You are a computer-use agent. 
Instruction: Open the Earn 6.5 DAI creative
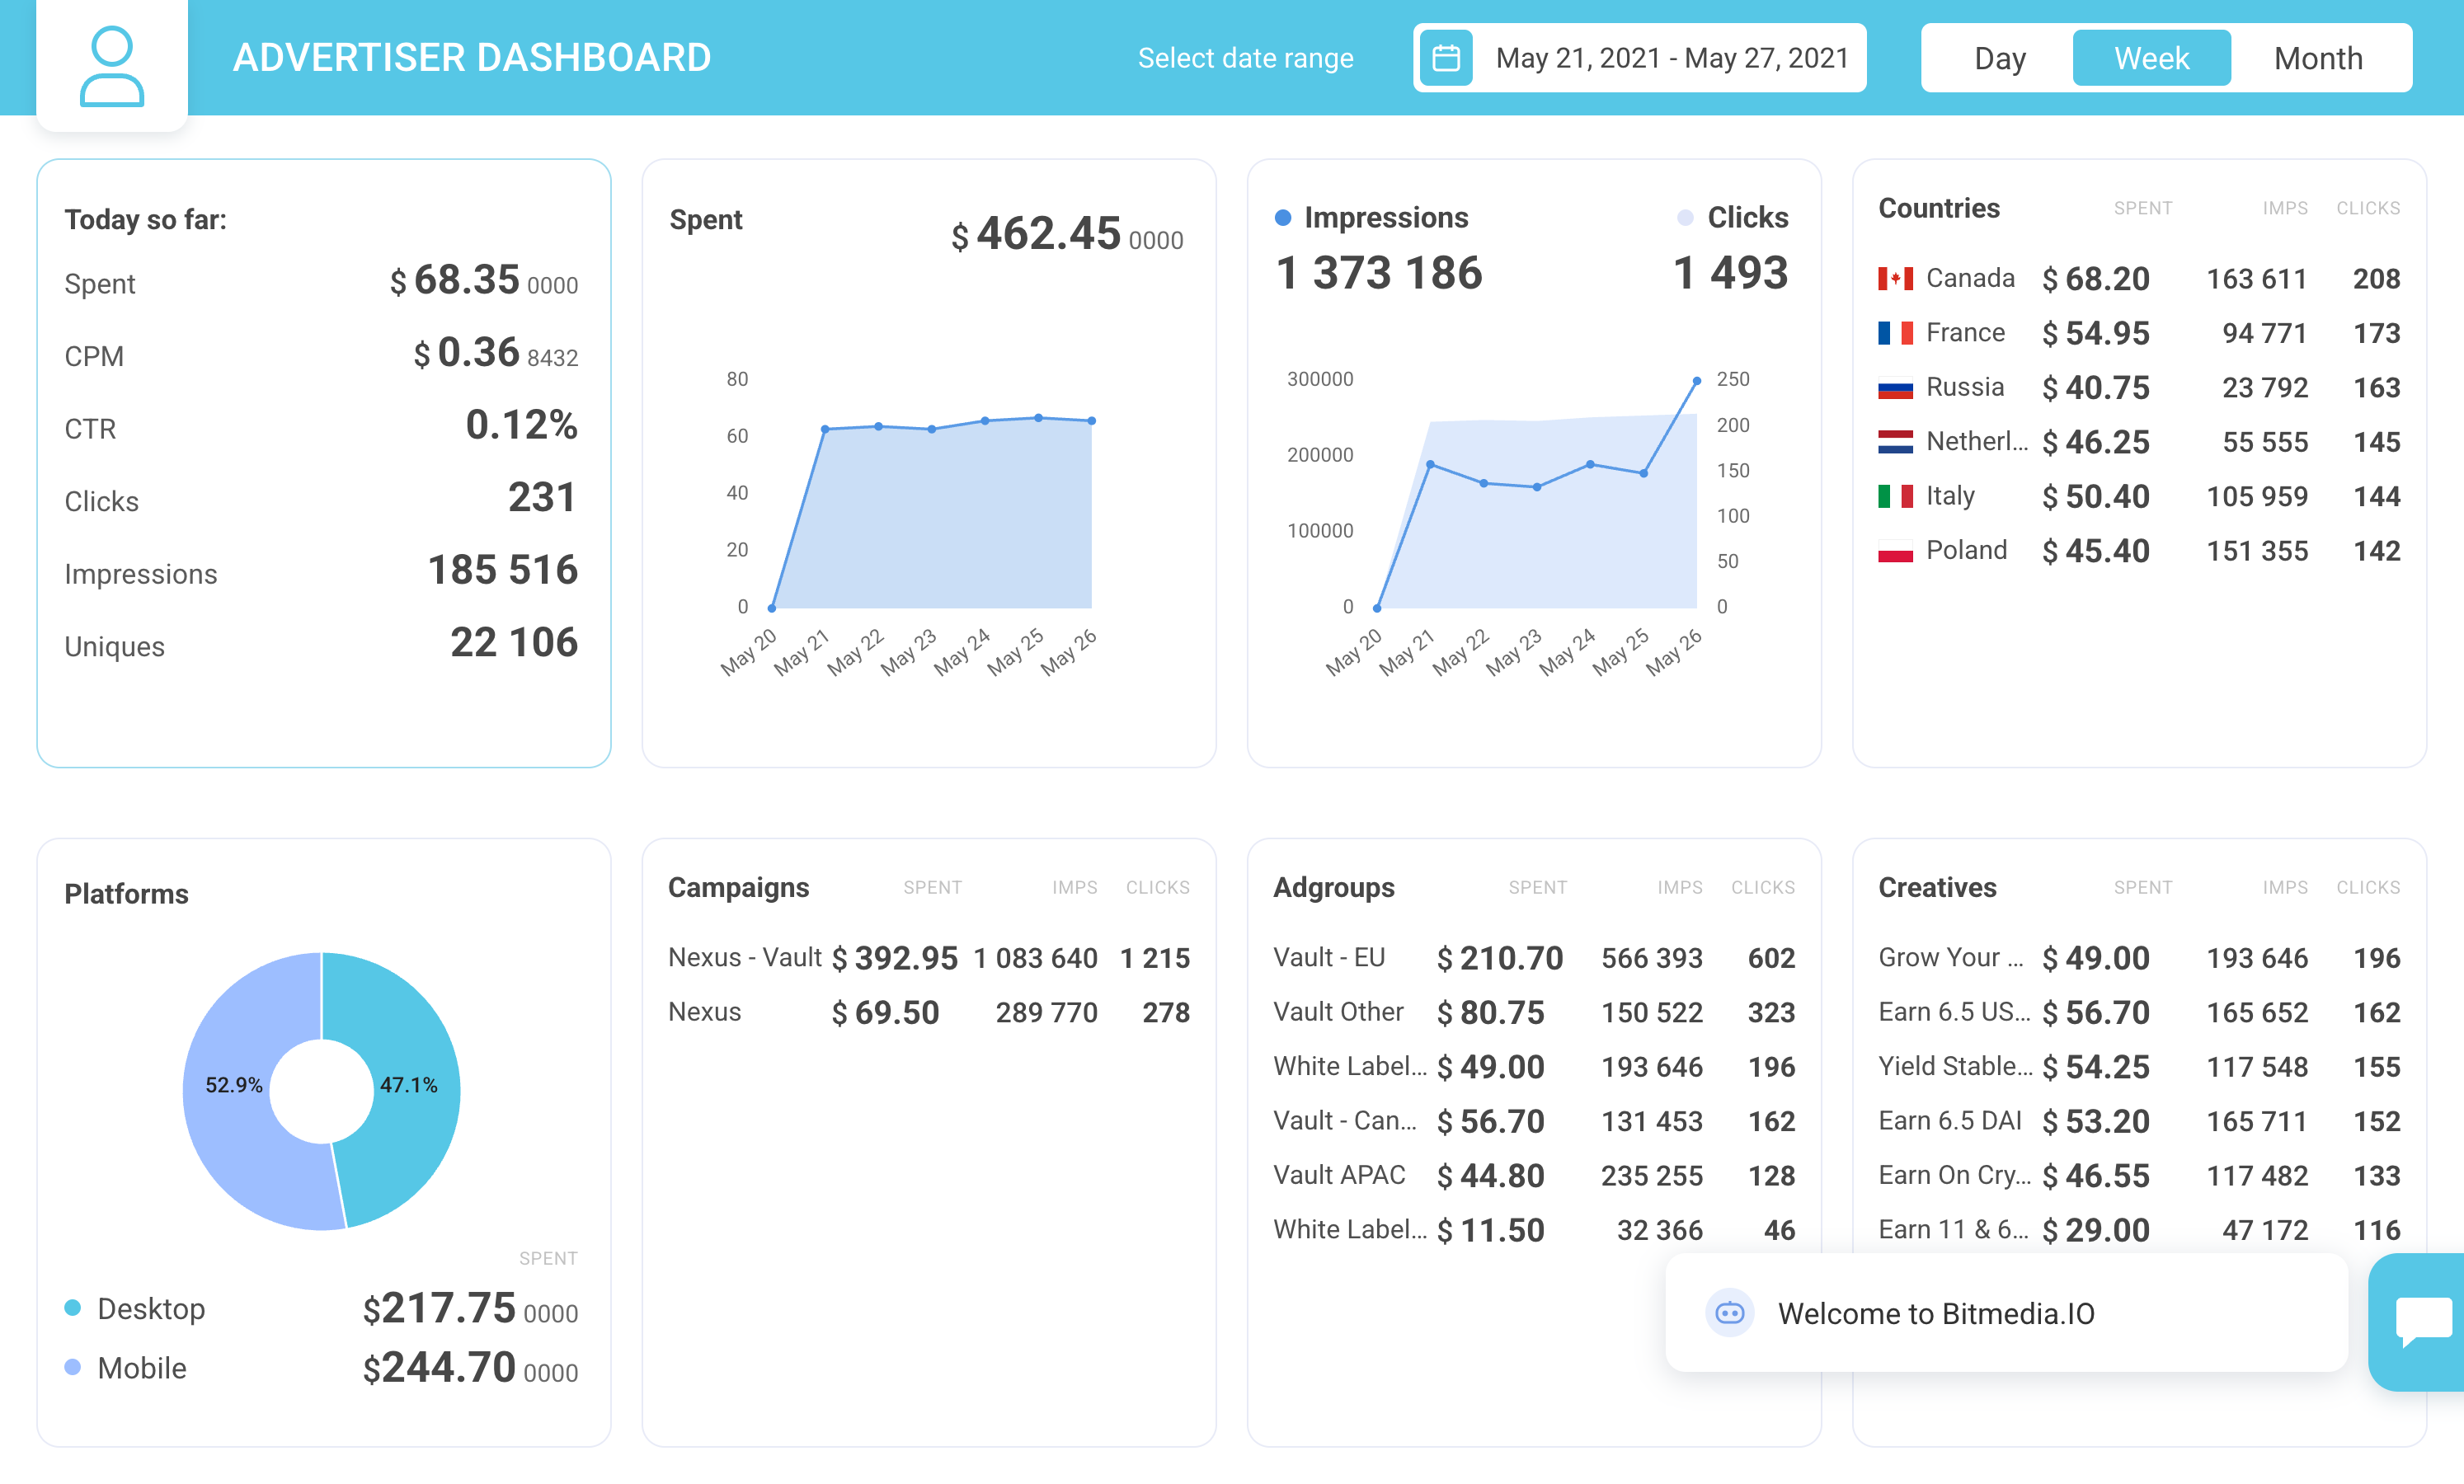point(2138,1121)
